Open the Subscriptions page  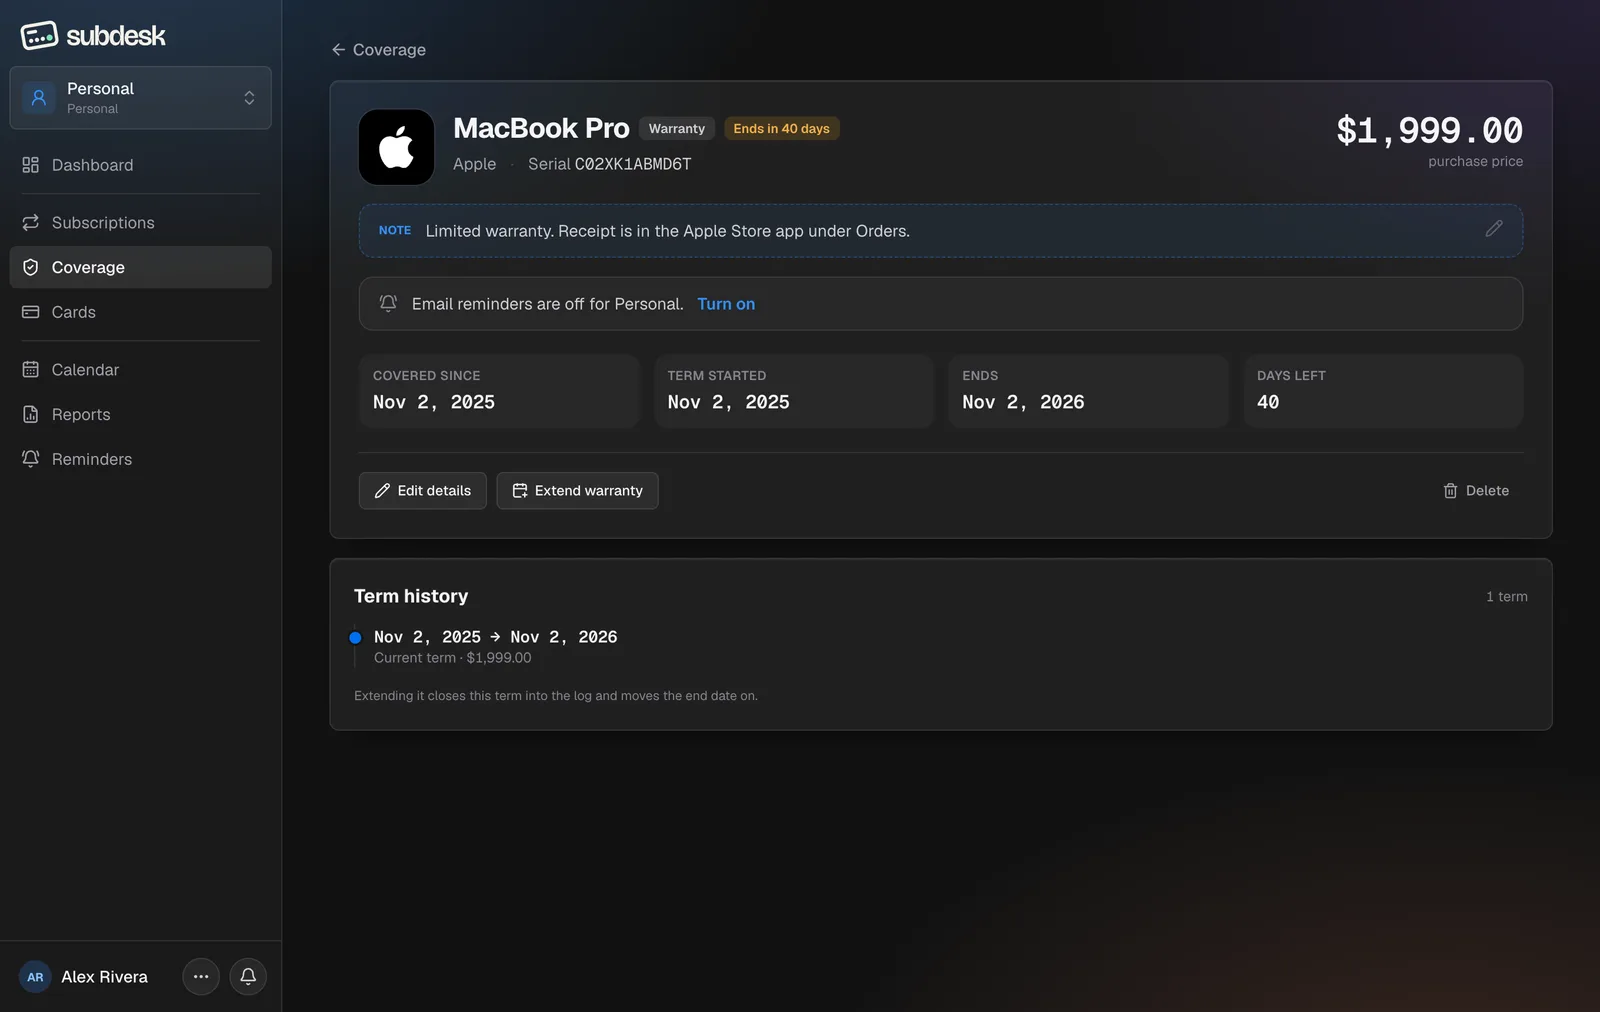pos(140,223)
